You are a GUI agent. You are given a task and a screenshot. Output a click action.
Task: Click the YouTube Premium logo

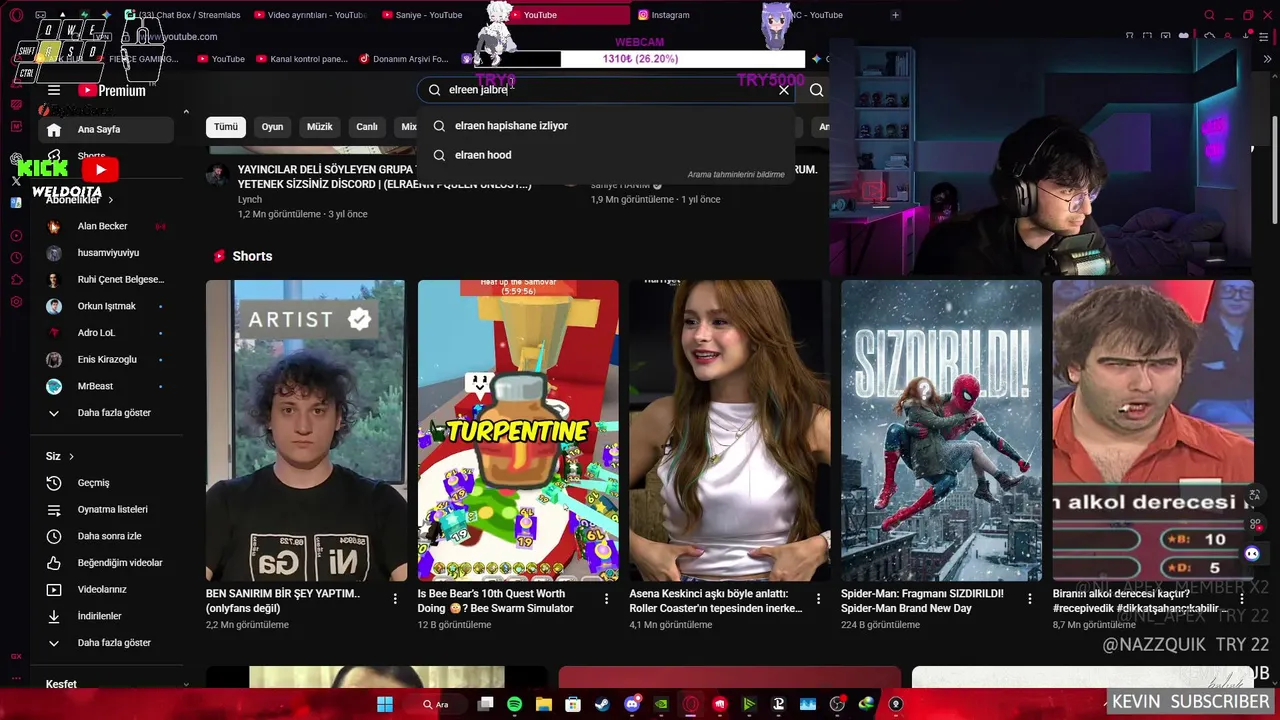pos(112,90)
